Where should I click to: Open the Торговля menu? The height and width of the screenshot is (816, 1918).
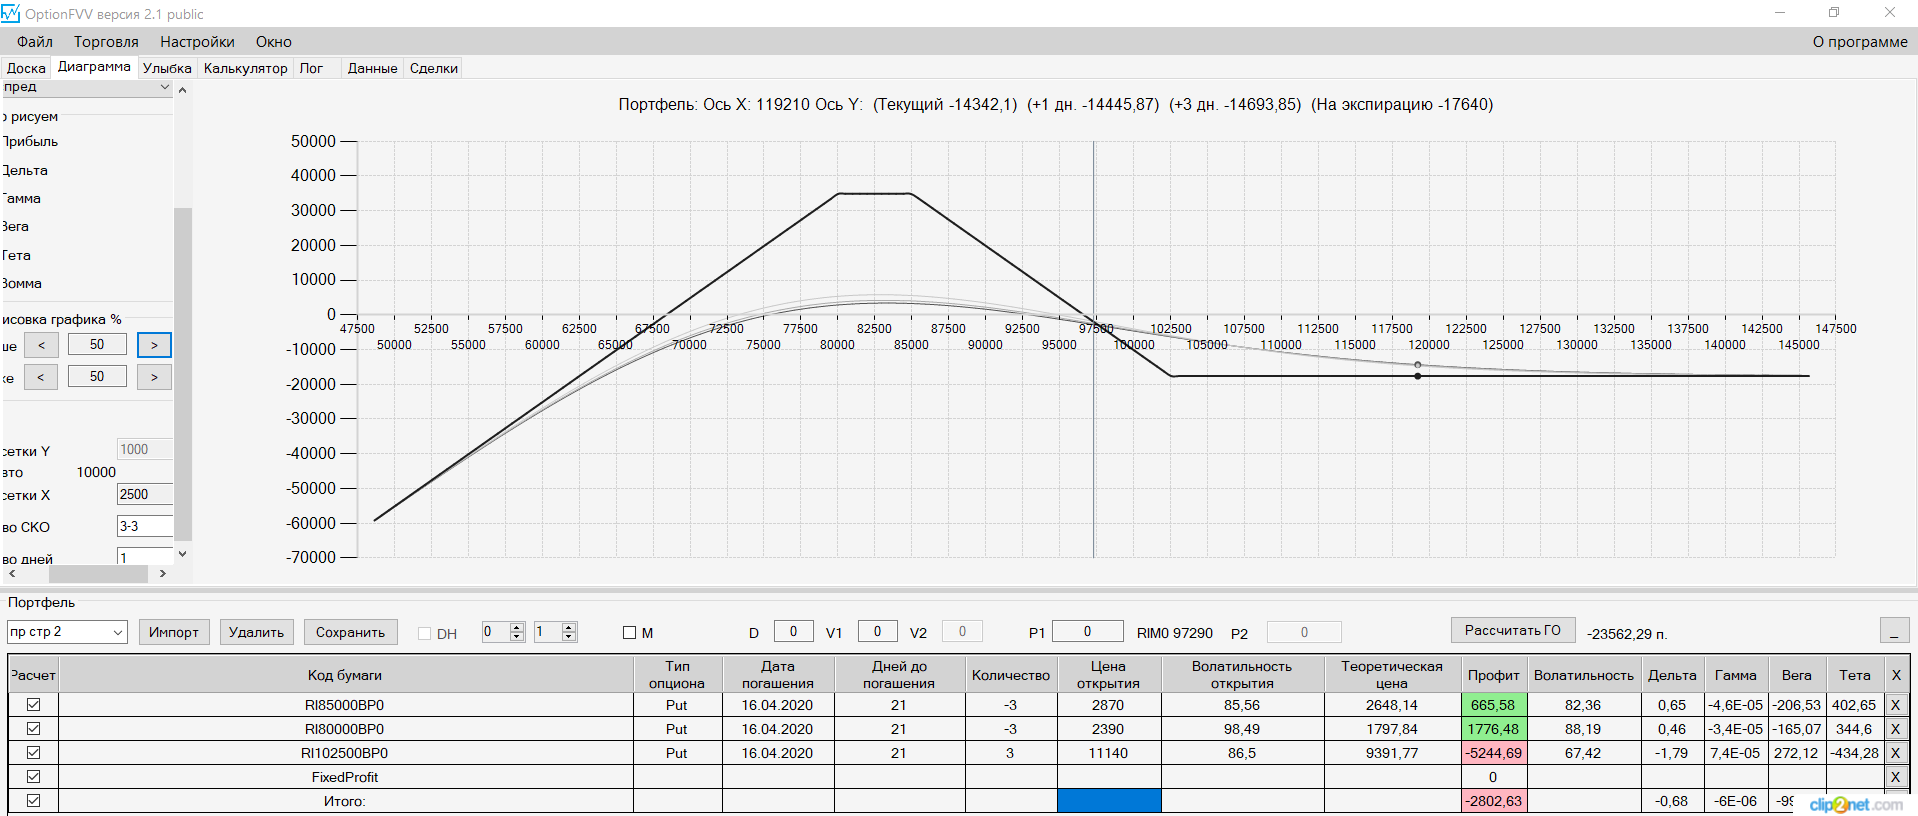click(106, 42)
